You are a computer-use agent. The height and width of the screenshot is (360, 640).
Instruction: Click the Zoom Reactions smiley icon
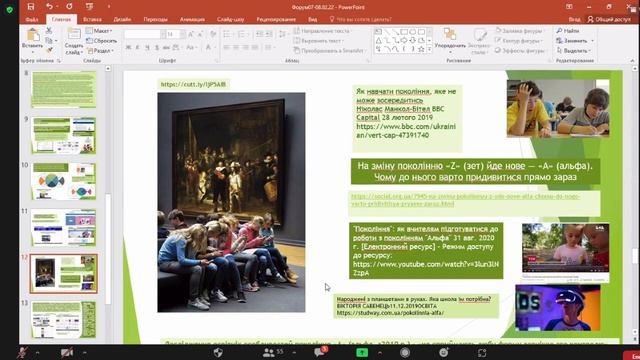point(444,352)
